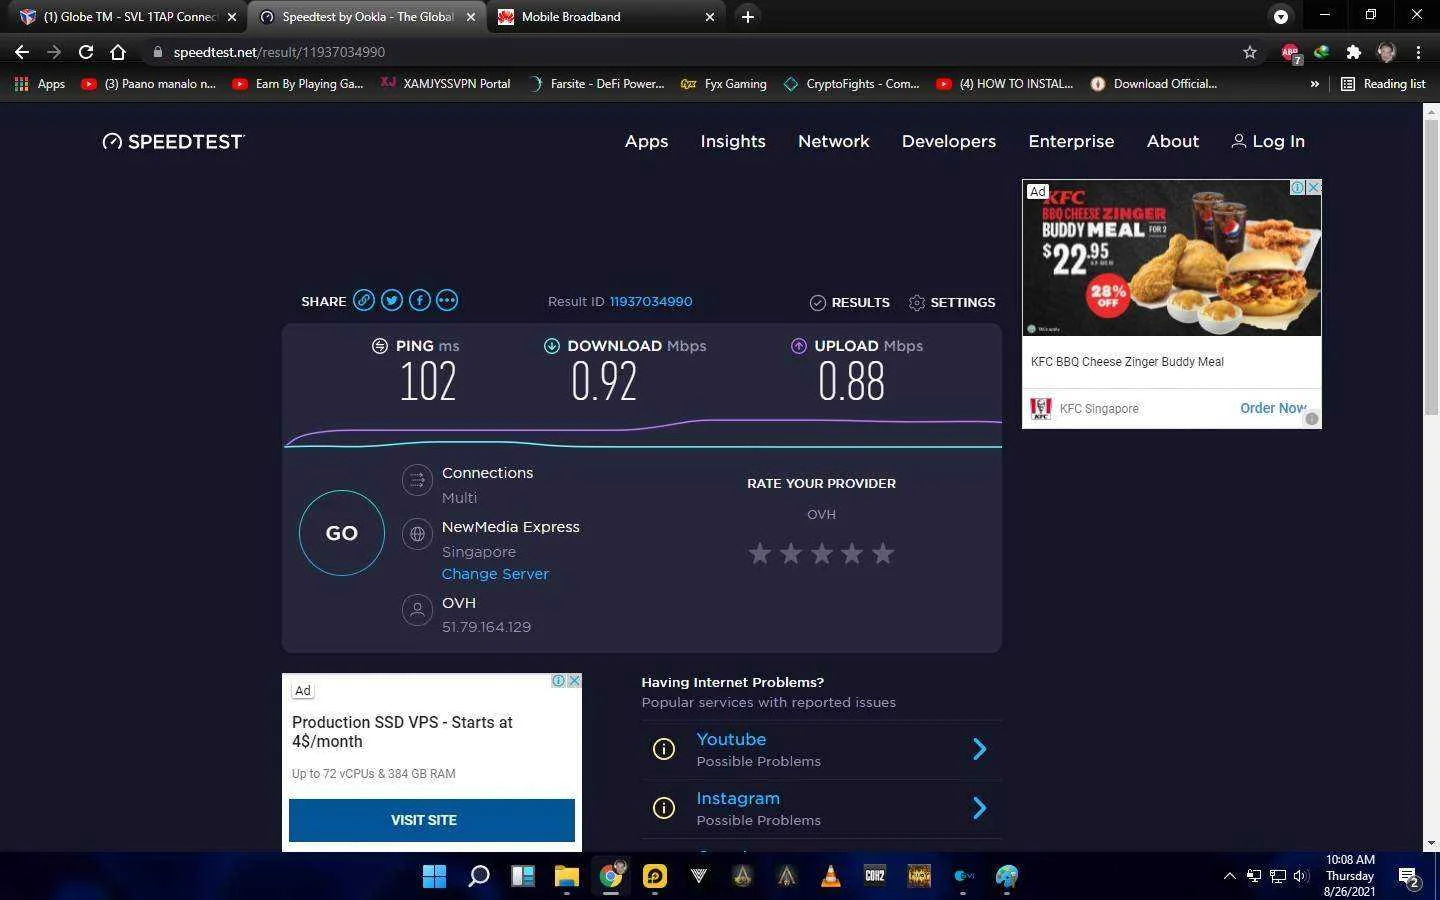Open the About menu
Image resolution: width=1440 pixels, height=900 pixels.
1173,141
